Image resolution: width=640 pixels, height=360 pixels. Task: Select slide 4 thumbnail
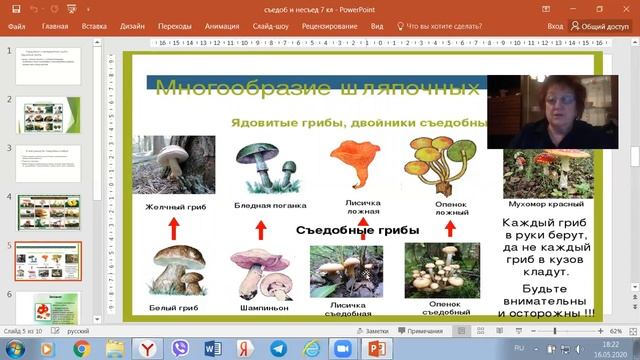tap(48, 212)
